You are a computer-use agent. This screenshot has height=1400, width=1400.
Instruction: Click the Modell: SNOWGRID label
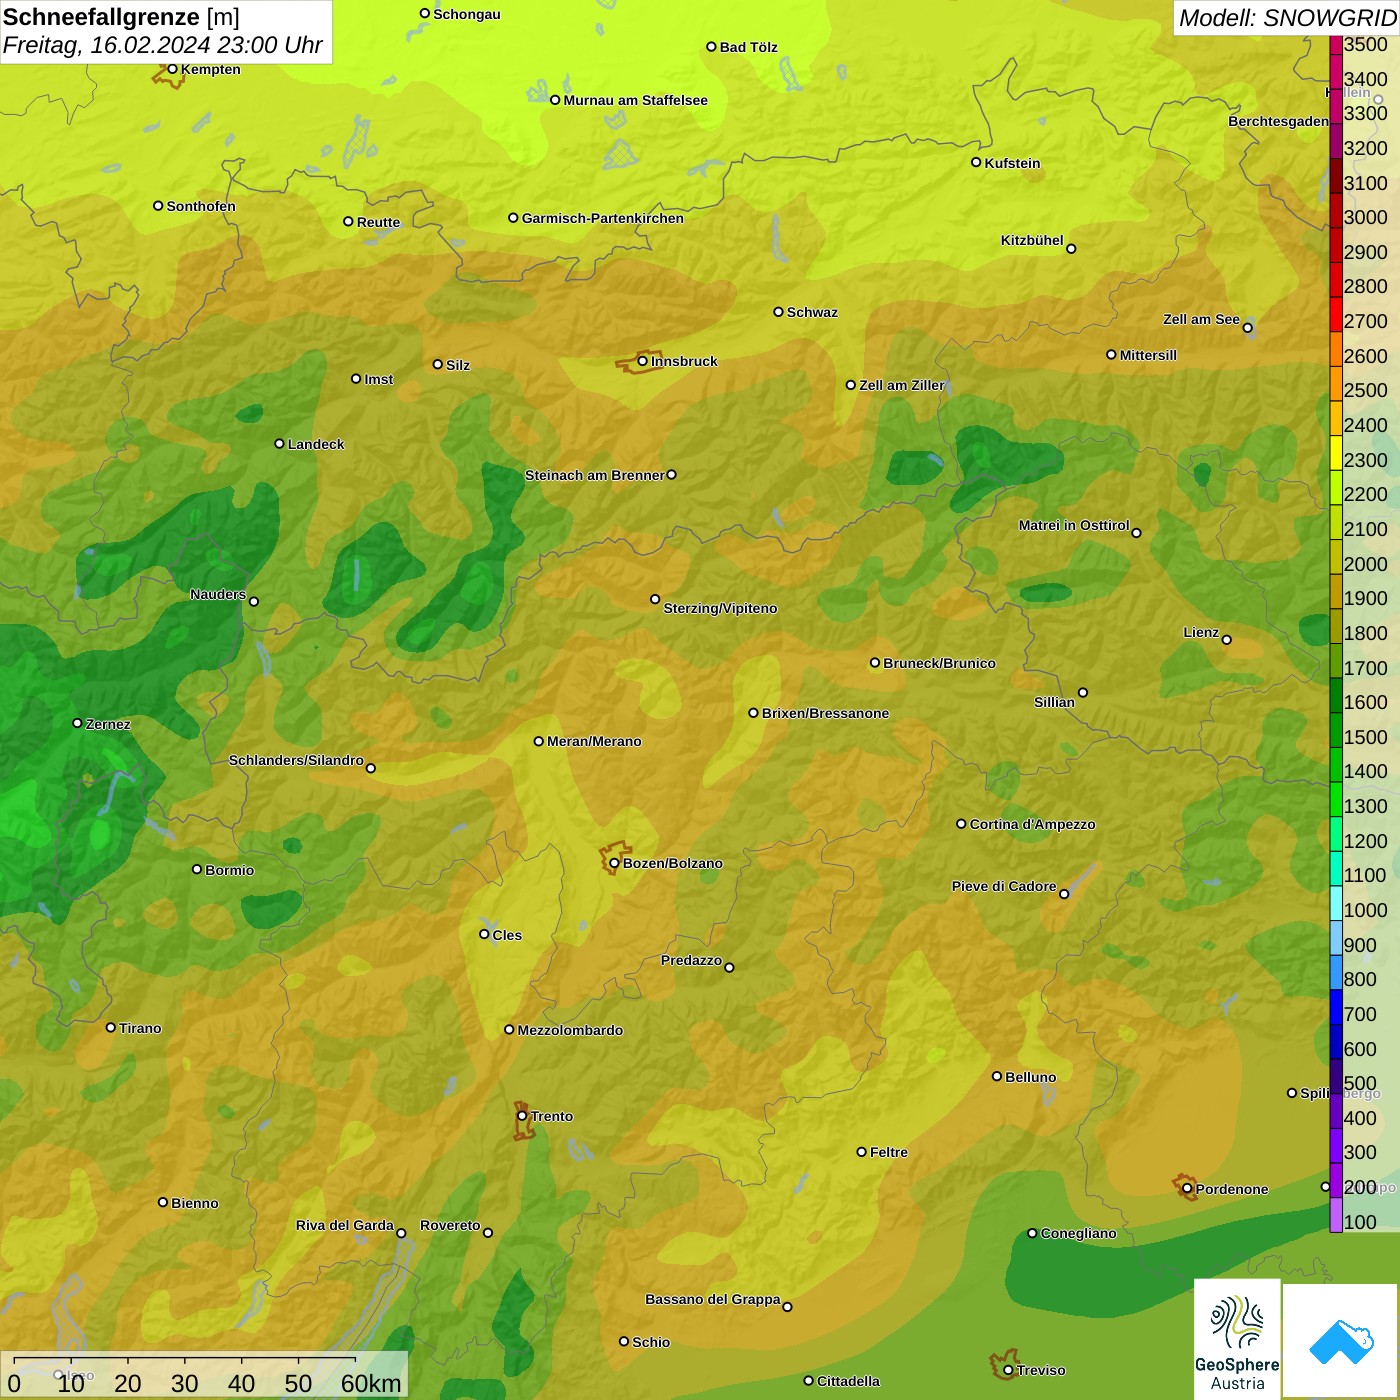pyautogui.click(x=1287, y=18)
